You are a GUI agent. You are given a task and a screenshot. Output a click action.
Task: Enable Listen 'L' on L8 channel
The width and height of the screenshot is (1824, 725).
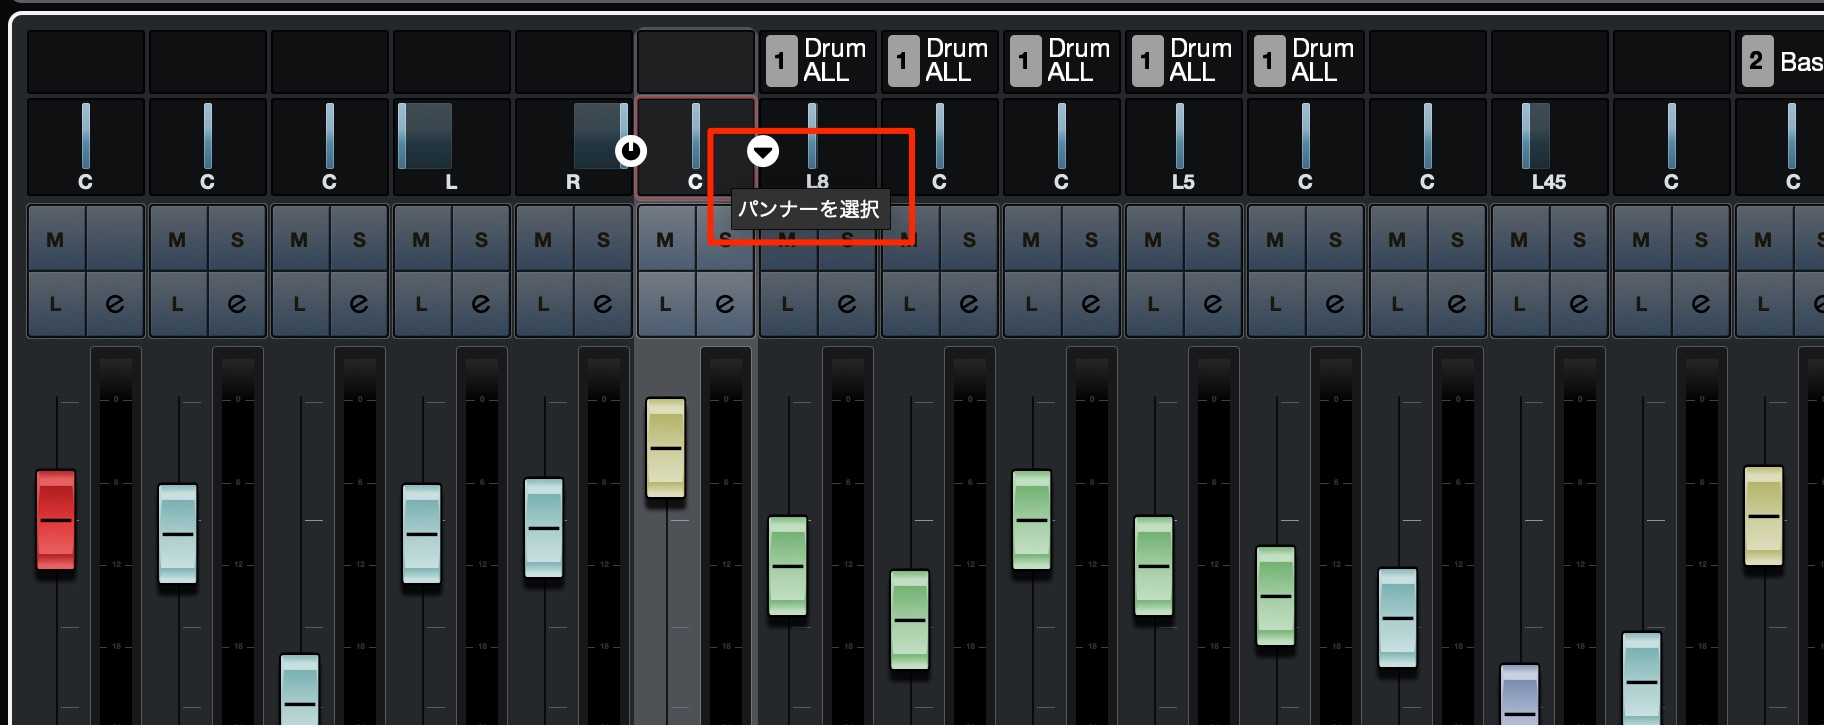pyautogui.click(x=788, y=303)
